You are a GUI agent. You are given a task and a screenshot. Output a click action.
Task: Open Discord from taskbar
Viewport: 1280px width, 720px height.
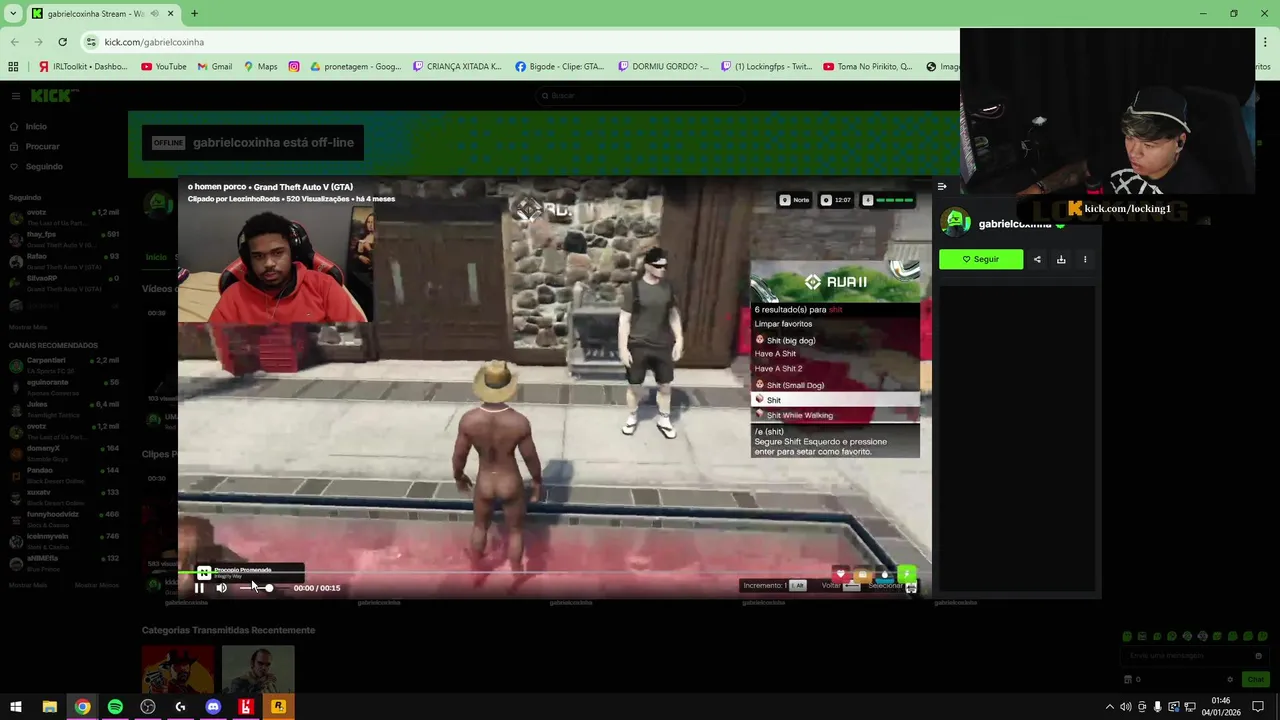[213, 707]
